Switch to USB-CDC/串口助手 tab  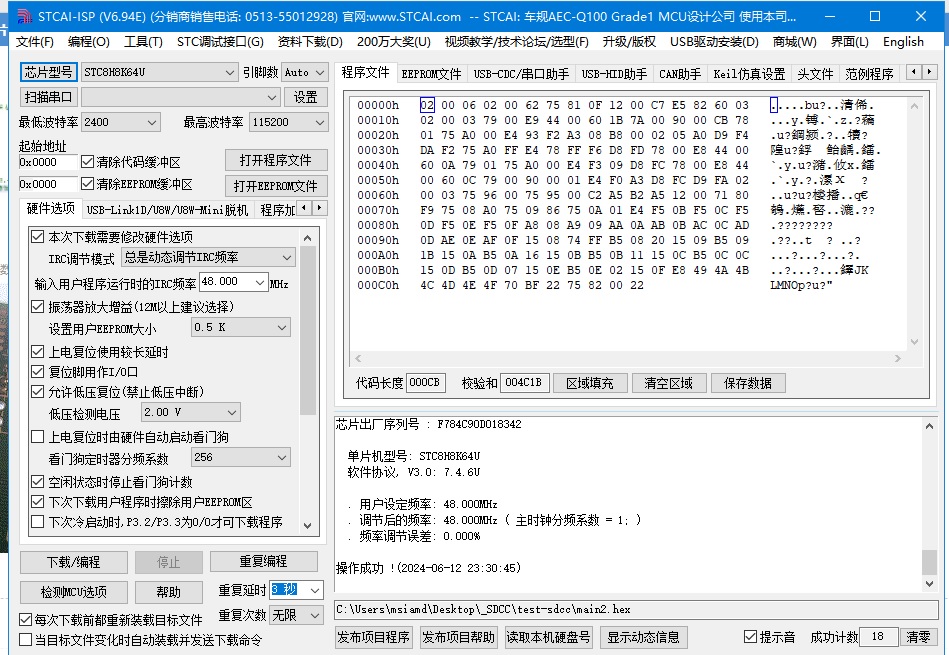click(x=521, y=74)
